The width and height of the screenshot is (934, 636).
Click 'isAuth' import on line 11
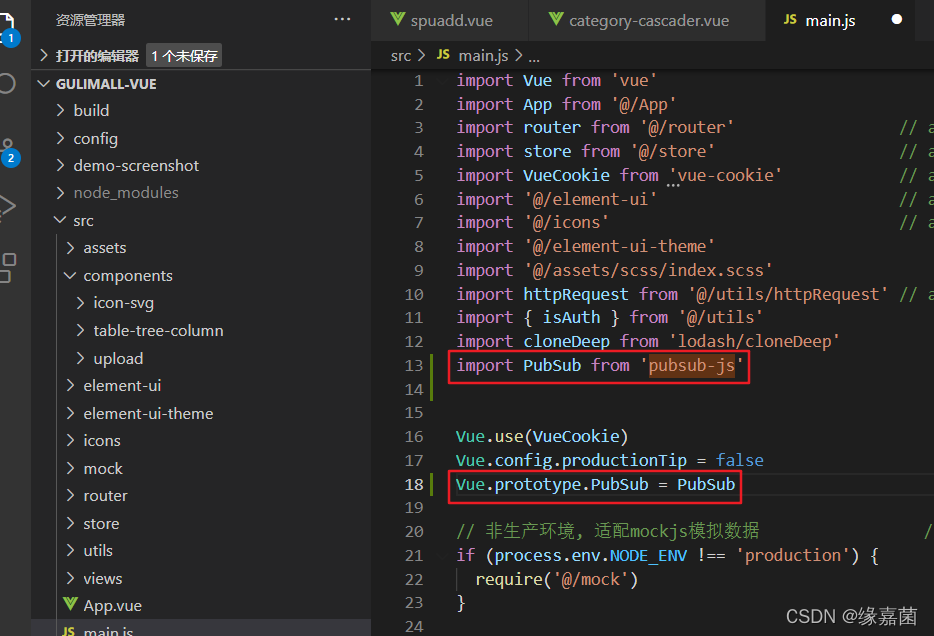pyautogui.click(x=571, y=317)
